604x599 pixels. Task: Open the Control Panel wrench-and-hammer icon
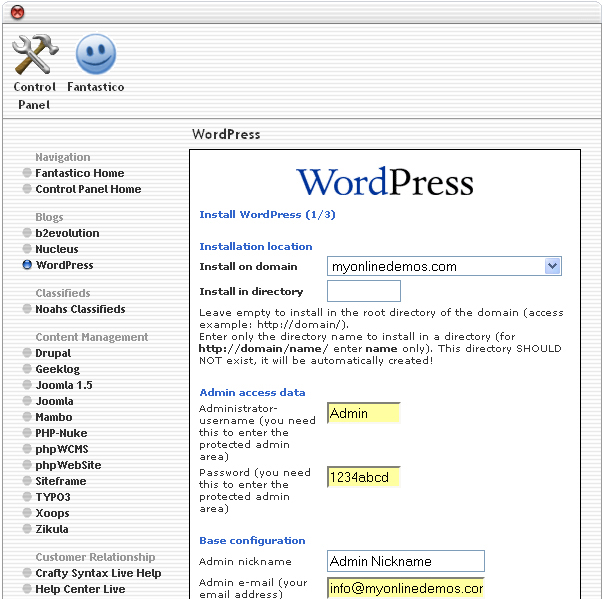pos(35,54)
